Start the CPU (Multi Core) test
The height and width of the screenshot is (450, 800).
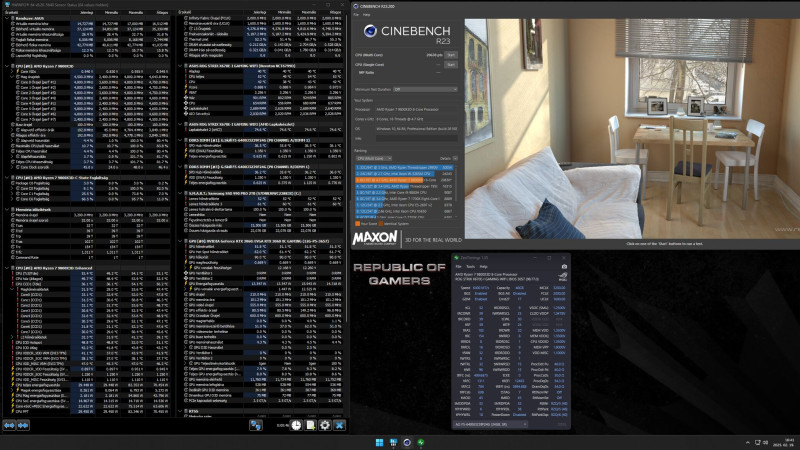451,55
